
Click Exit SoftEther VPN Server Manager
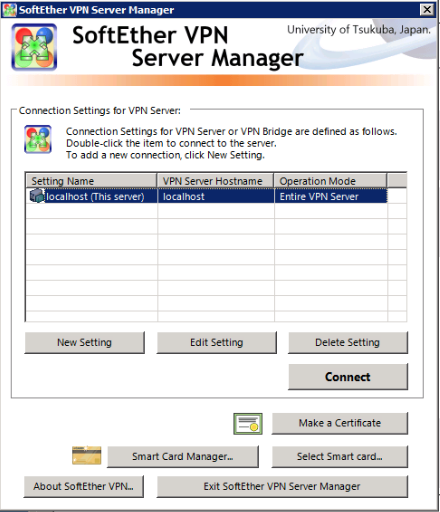pos(282,486)
